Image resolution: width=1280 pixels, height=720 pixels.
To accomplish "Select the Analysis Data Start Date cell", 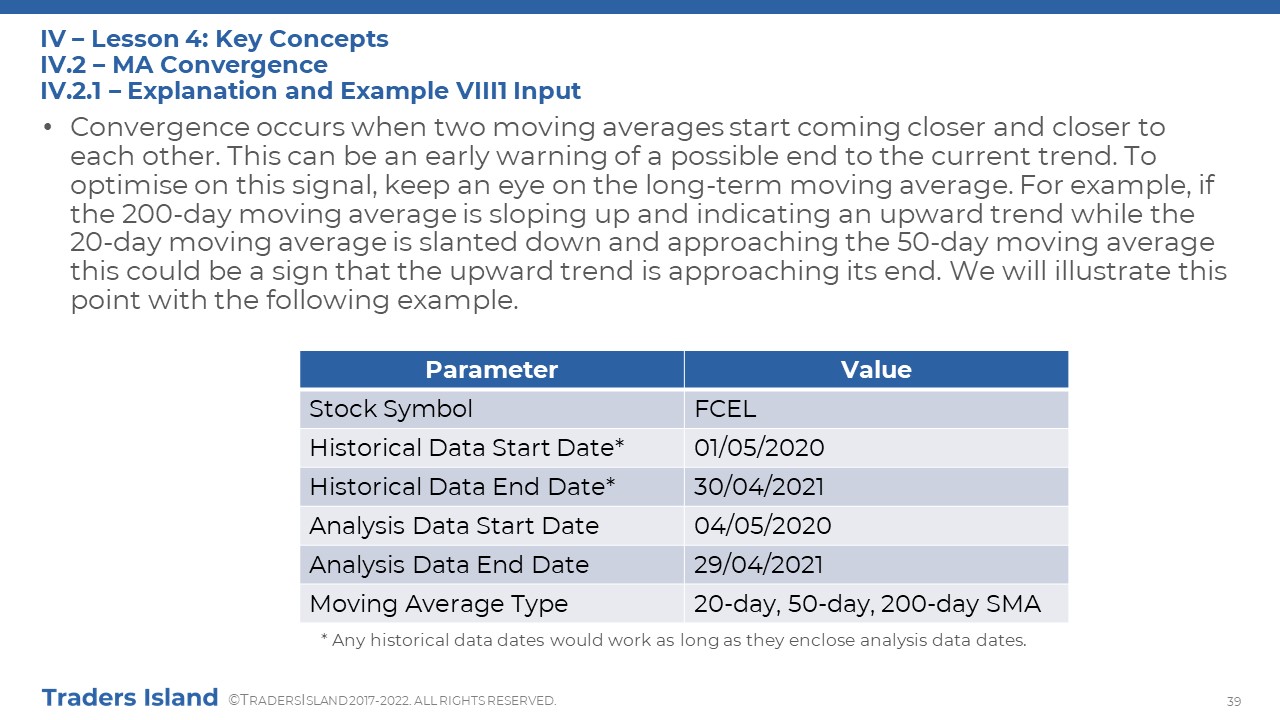I will pyautogui.click(x=492, y=526).
